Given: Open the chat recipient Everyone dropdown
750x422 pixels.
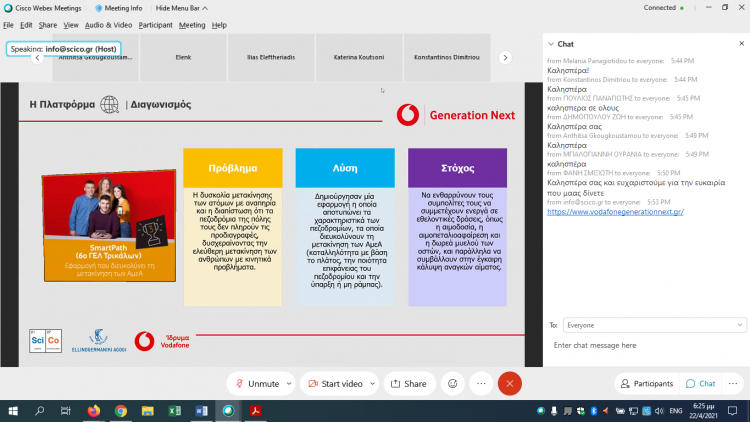Looking at the screenshot, I should point(654,325).
